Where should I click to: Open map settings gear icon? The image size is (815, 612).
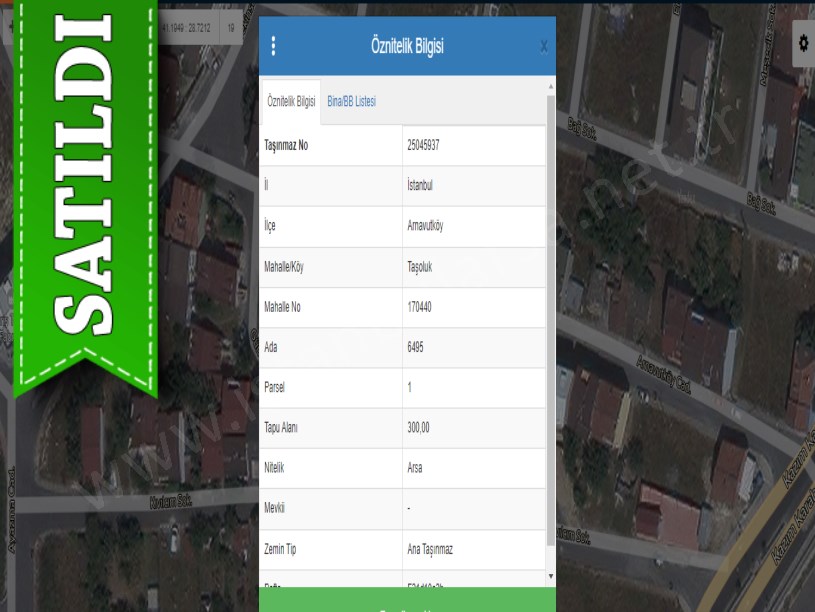click(803, 43)
